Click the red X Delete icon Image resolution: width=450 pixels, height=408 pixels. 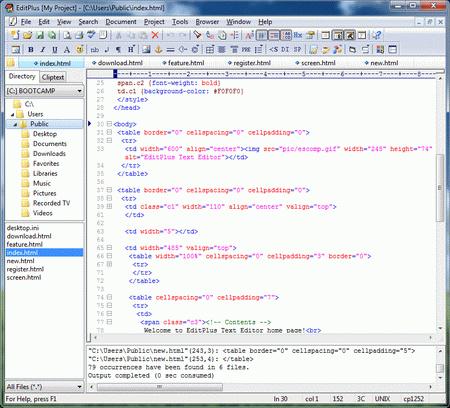pos(155,35)
